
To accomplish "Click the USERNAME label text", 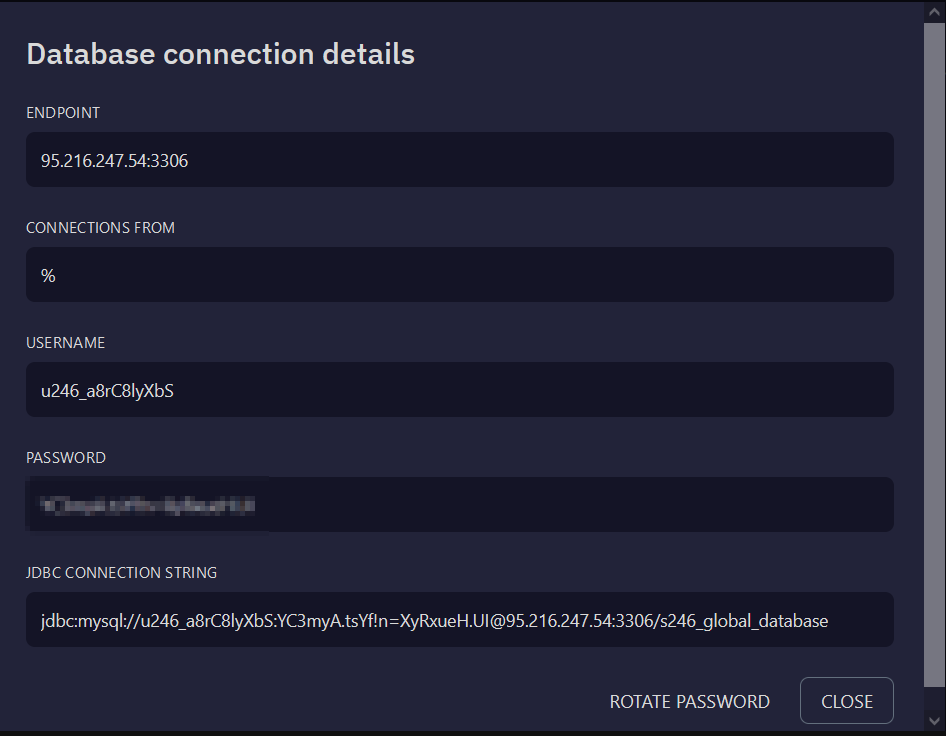I will [65, 343].
